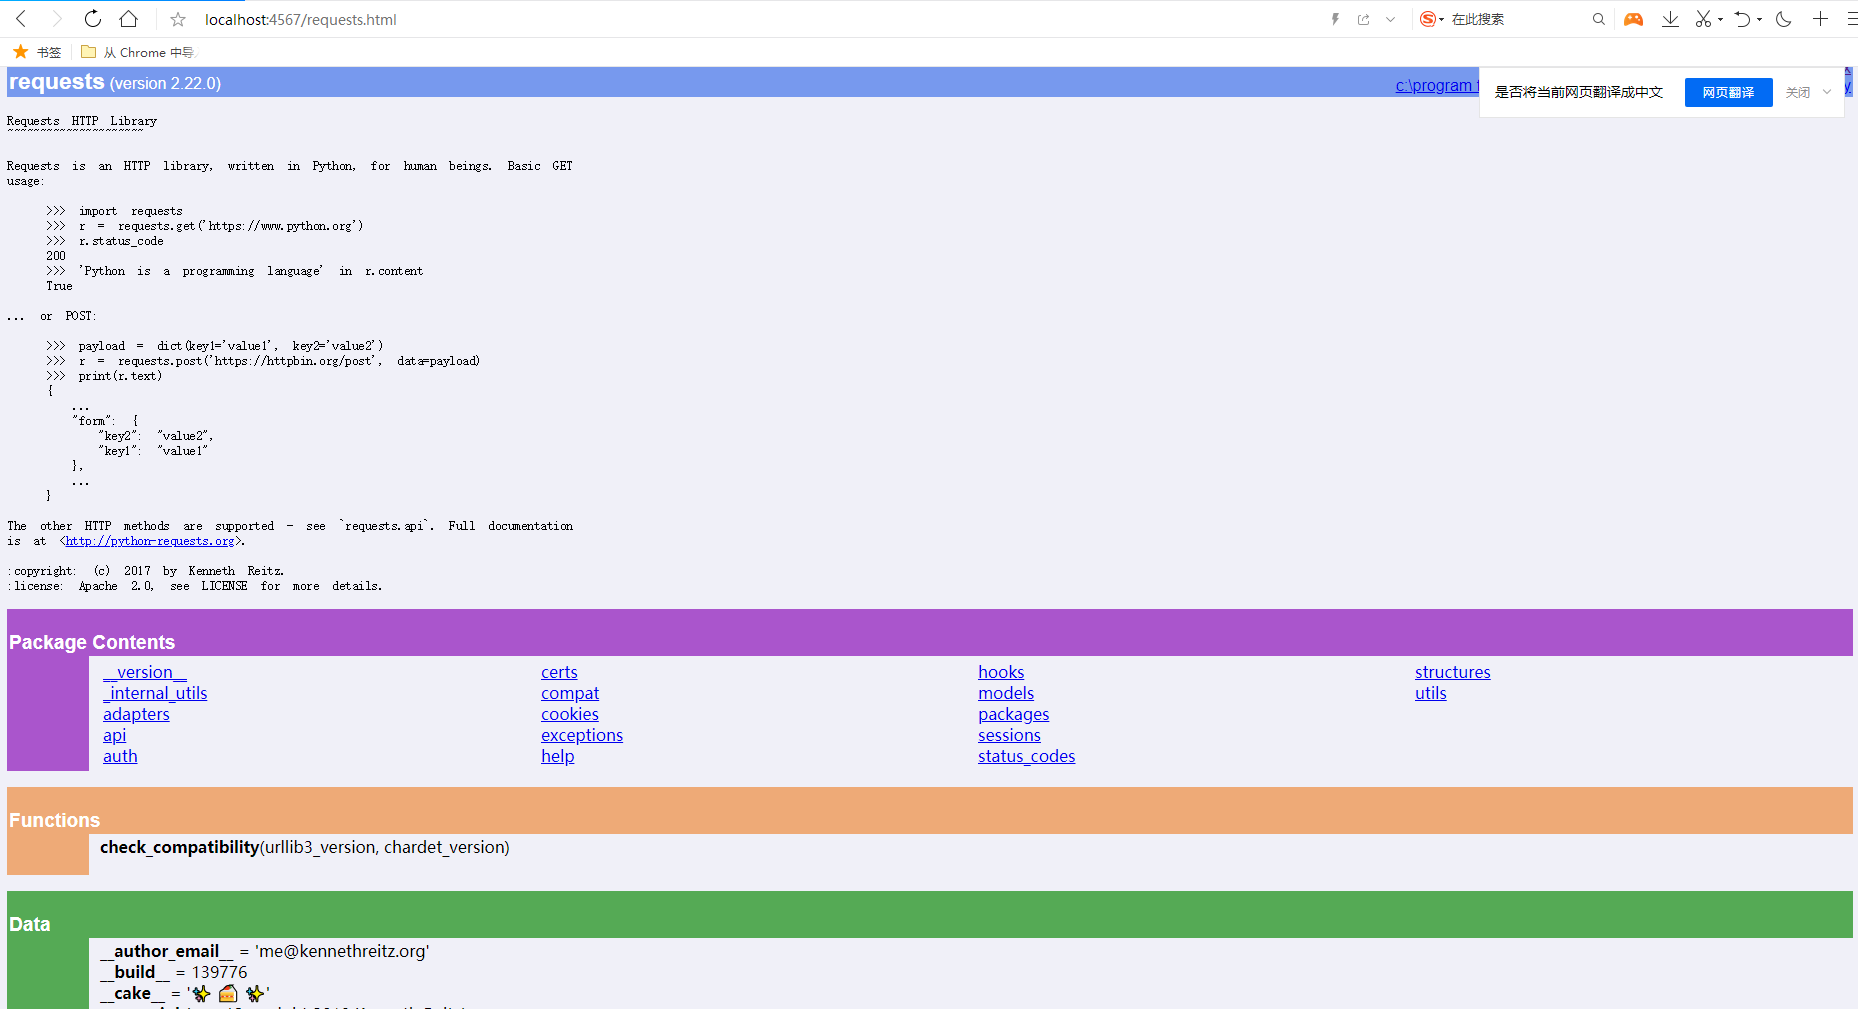Viewport: 1858px width, 1009px height.
Task: Open the browser home page
Action: [x=128, y=19]
